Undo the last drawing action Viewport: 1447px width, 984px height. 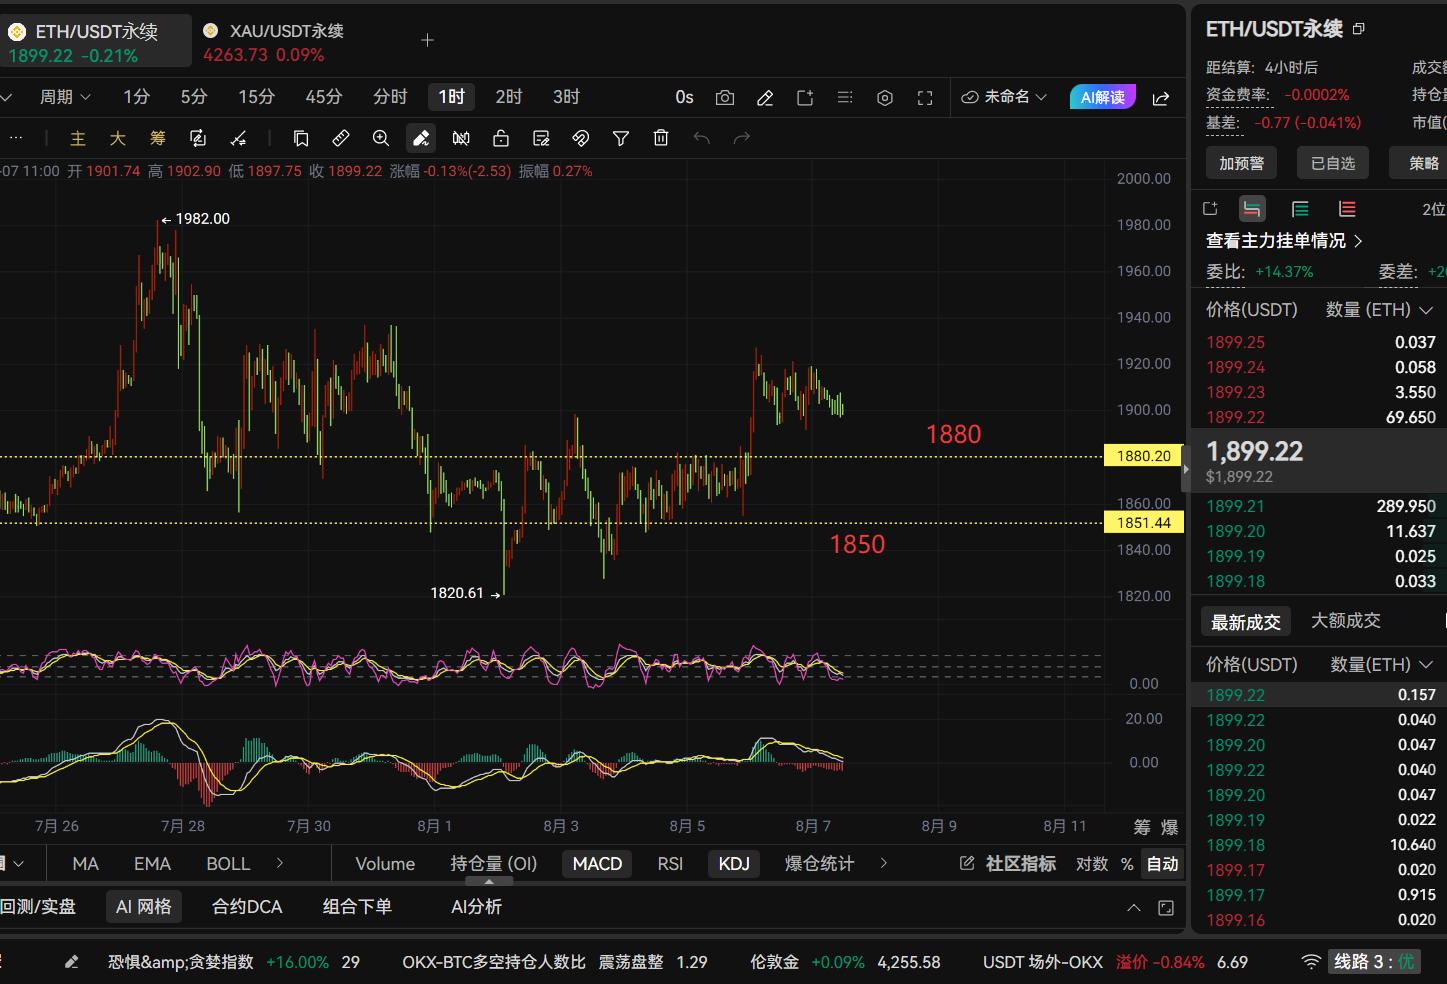pos(701,138)
